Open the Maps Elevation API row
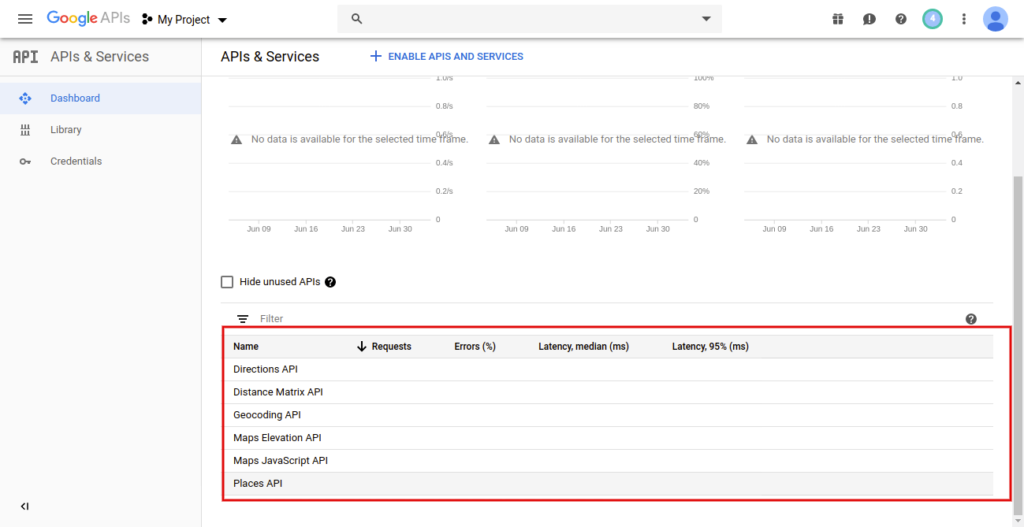1024x527 pixels. [609, 438]
